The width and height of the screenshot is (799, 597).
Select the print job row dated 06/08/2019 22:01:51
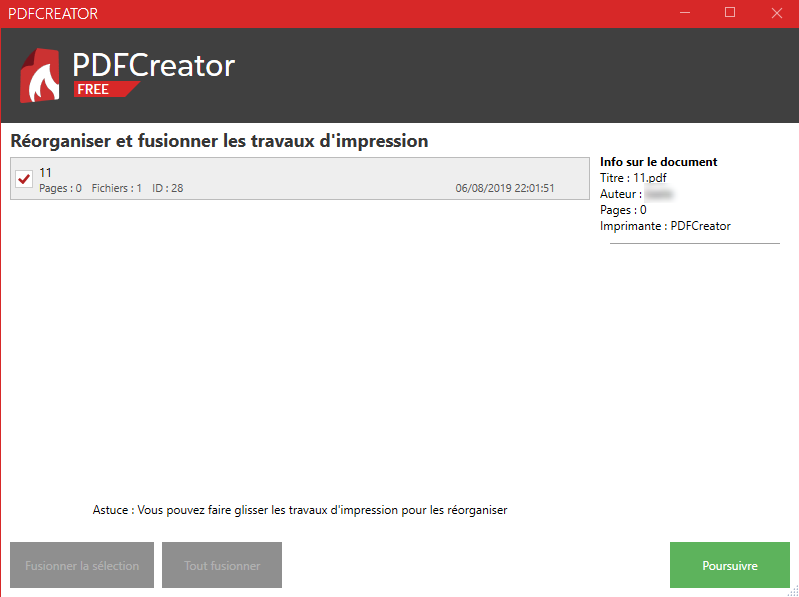tap(300, 179)
